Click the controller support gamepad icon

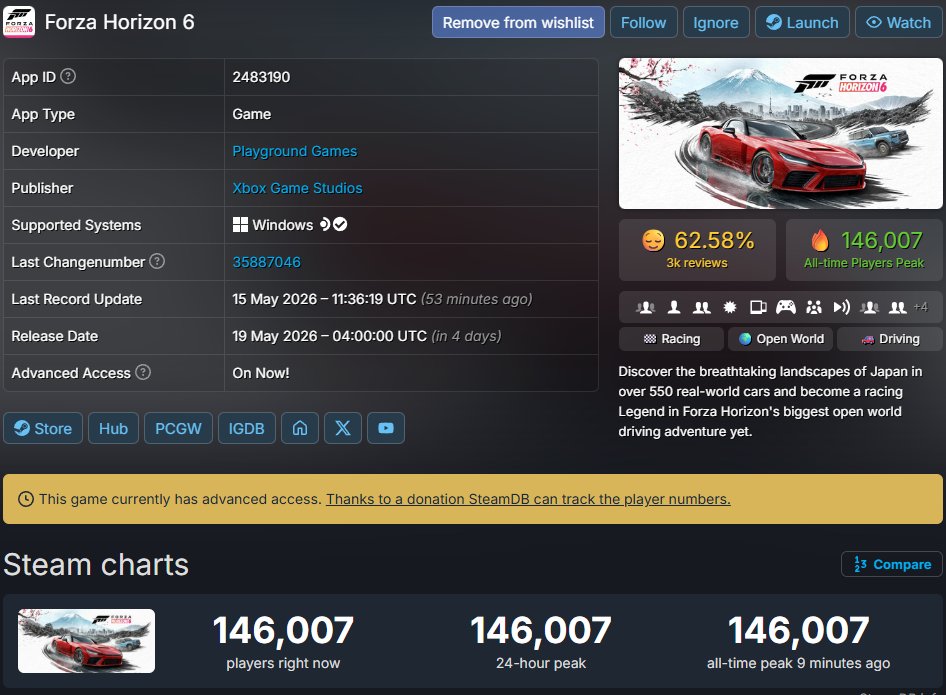click(786, 307)
